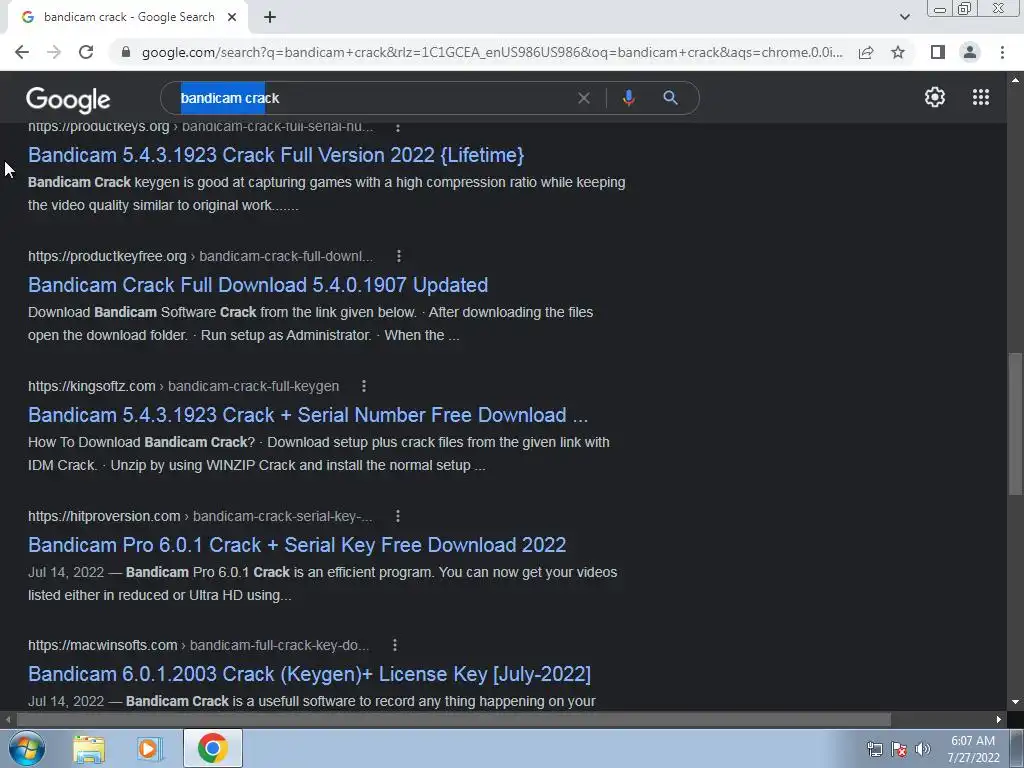The height and width of the screenshot is (768, 1024).
Task: Share this page using the share icon
Action: click(x=866, y=52)
